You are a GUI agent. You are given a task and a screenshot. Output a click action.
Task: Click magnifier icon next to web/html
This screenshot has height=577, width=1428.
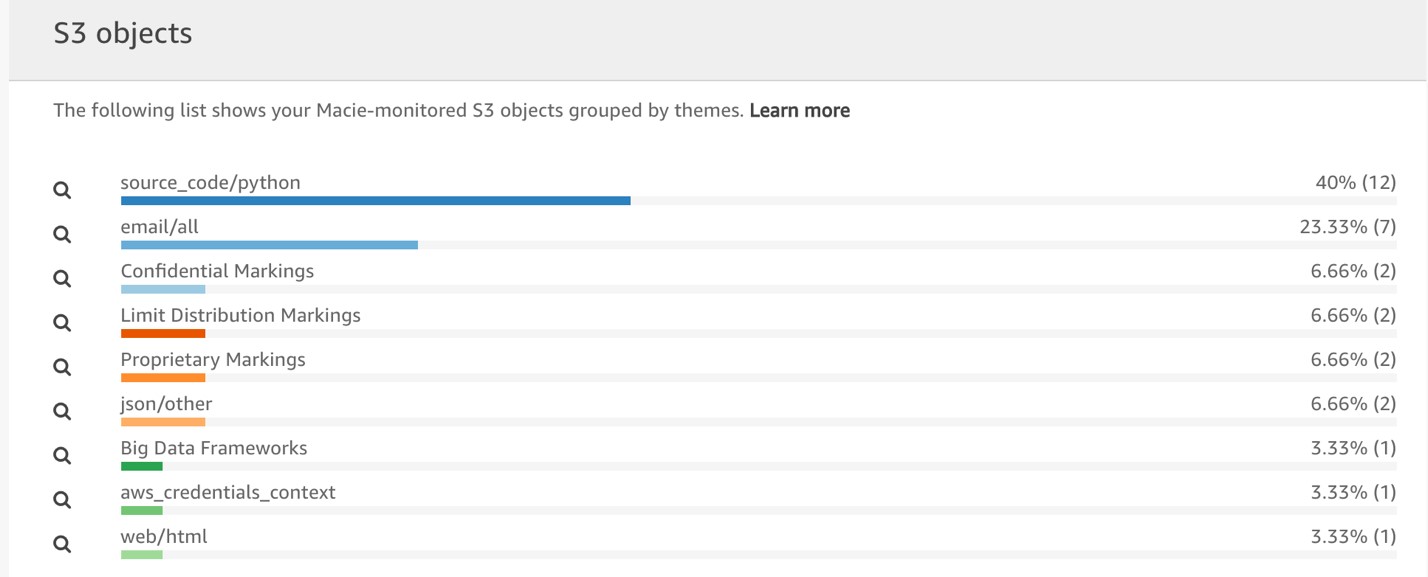pos(62,544)
